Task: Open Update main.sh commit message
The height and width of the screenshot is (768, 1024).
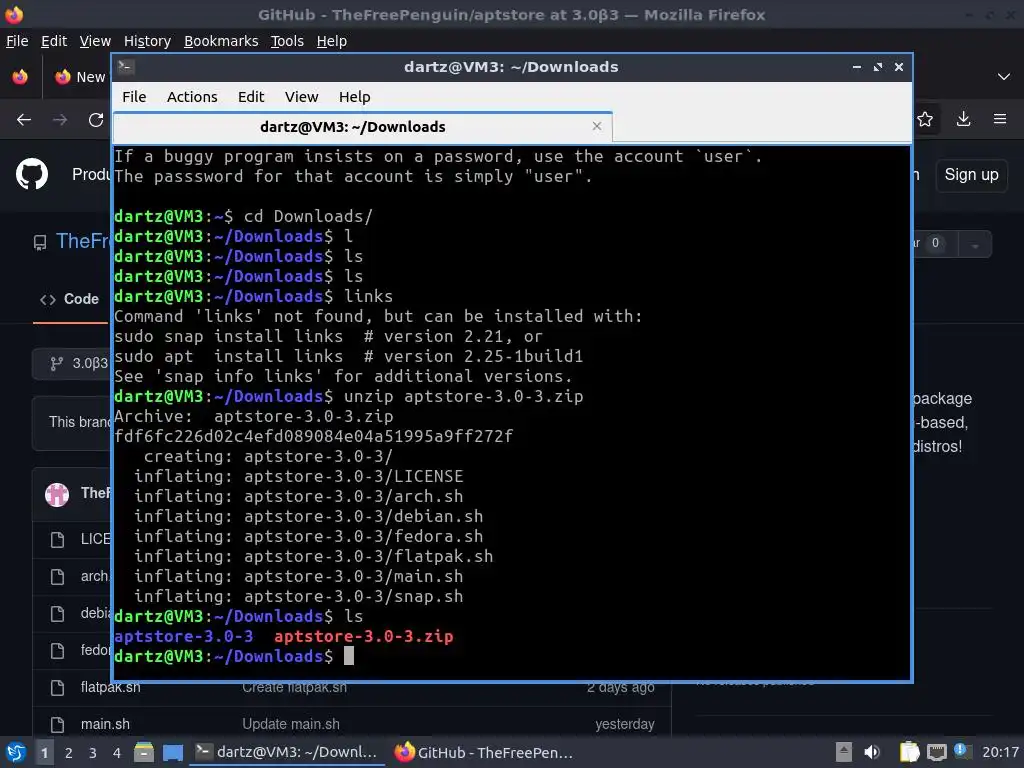Action: click(x=291, y=724)
